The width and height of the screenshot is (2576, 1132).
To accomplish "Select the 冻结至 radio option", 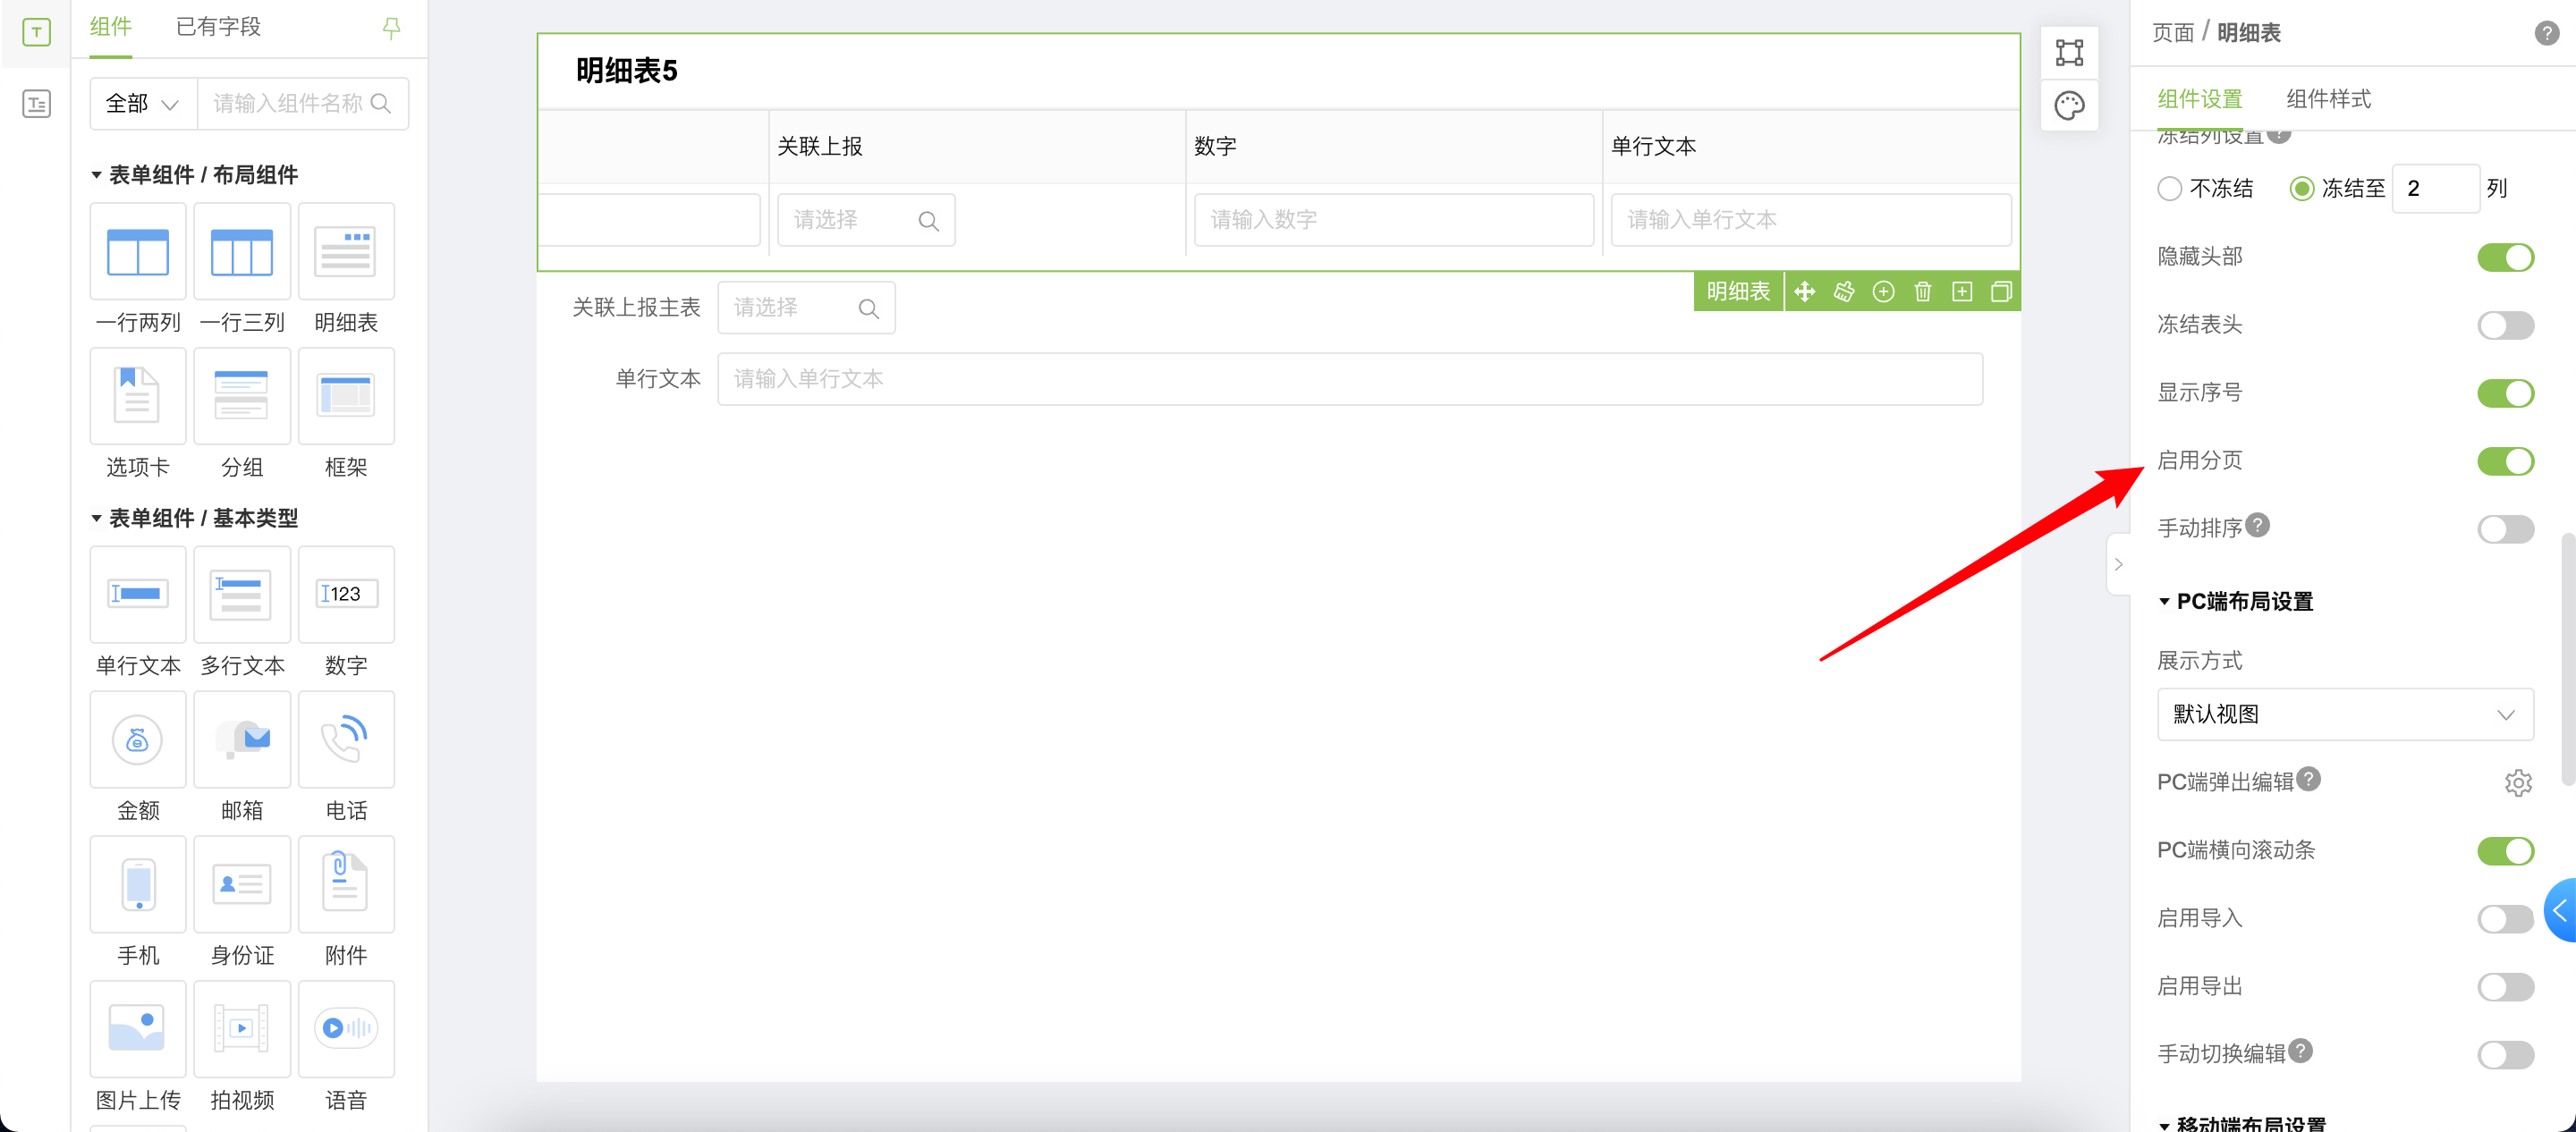I will pos(2301,188).
